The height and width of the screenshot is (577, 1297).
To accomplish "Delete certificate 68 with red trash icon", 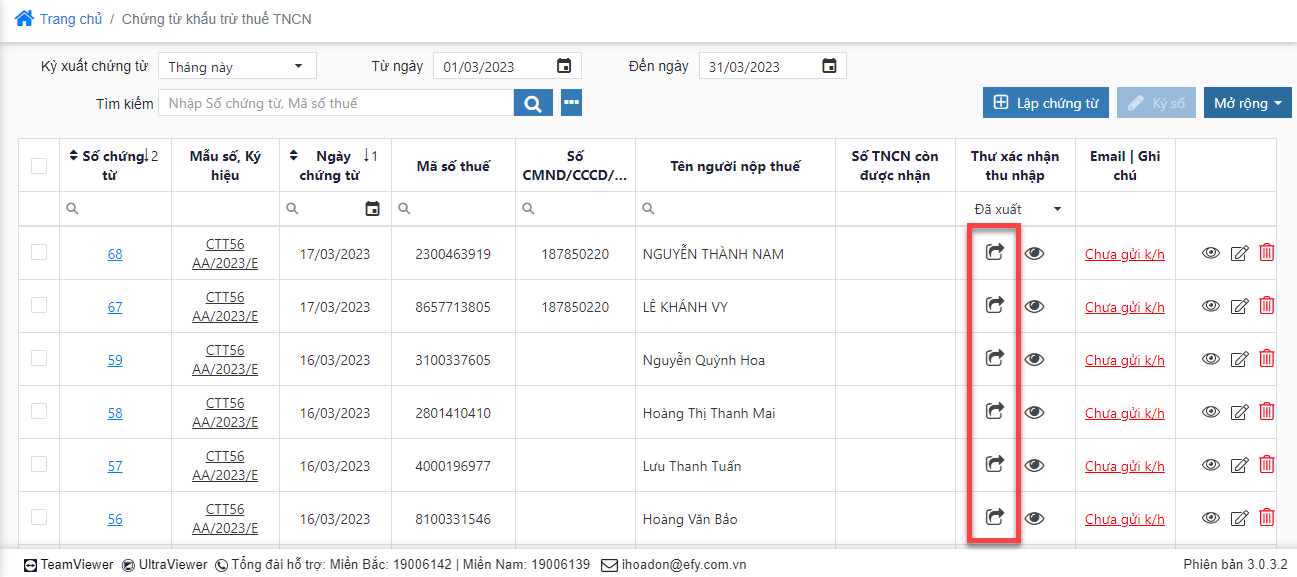I will coord(1266,253).
